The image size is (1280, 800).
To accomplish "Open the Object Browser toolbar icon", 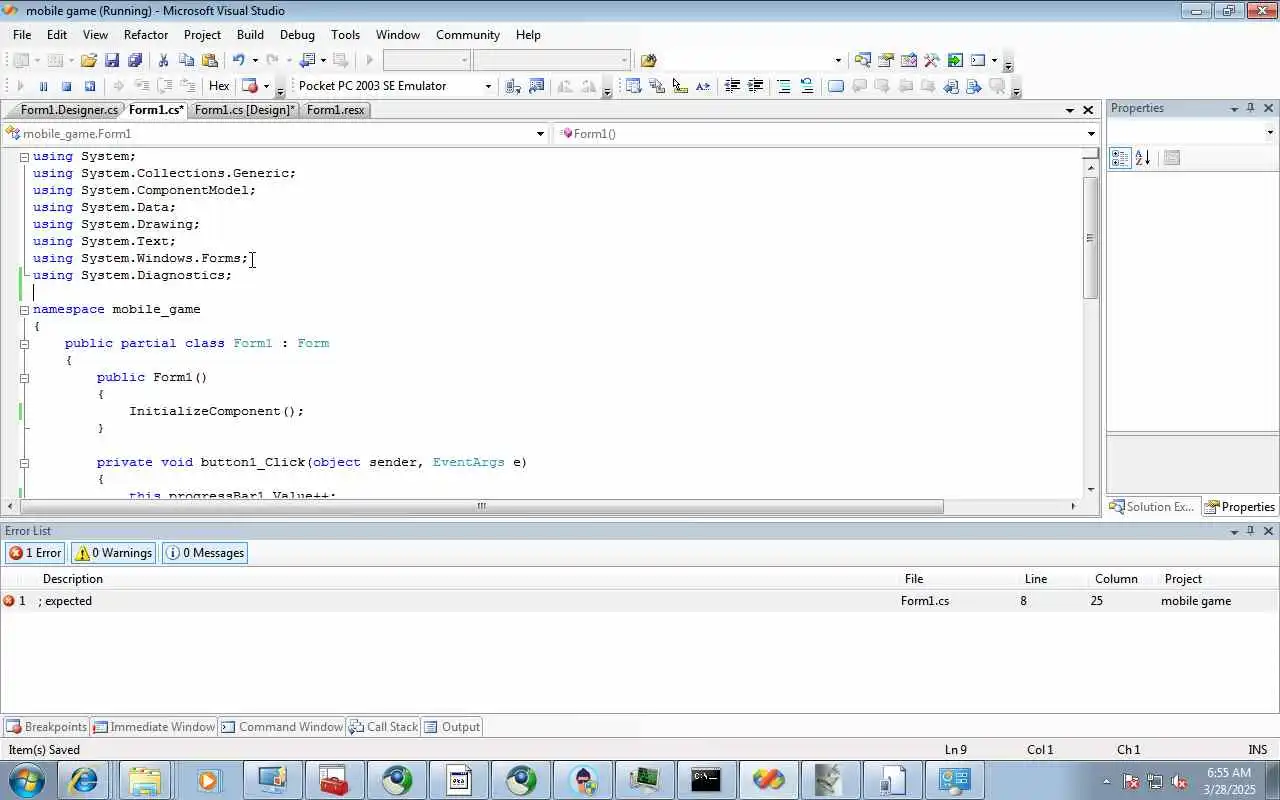I will point(909,60).
